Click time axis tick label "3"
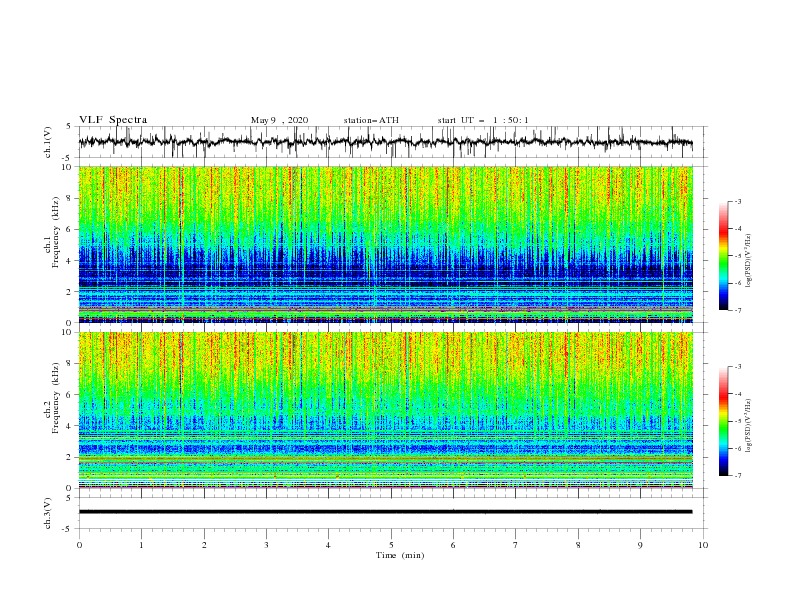The width and height of the screenshot is (792, 612). coord(266,545)
